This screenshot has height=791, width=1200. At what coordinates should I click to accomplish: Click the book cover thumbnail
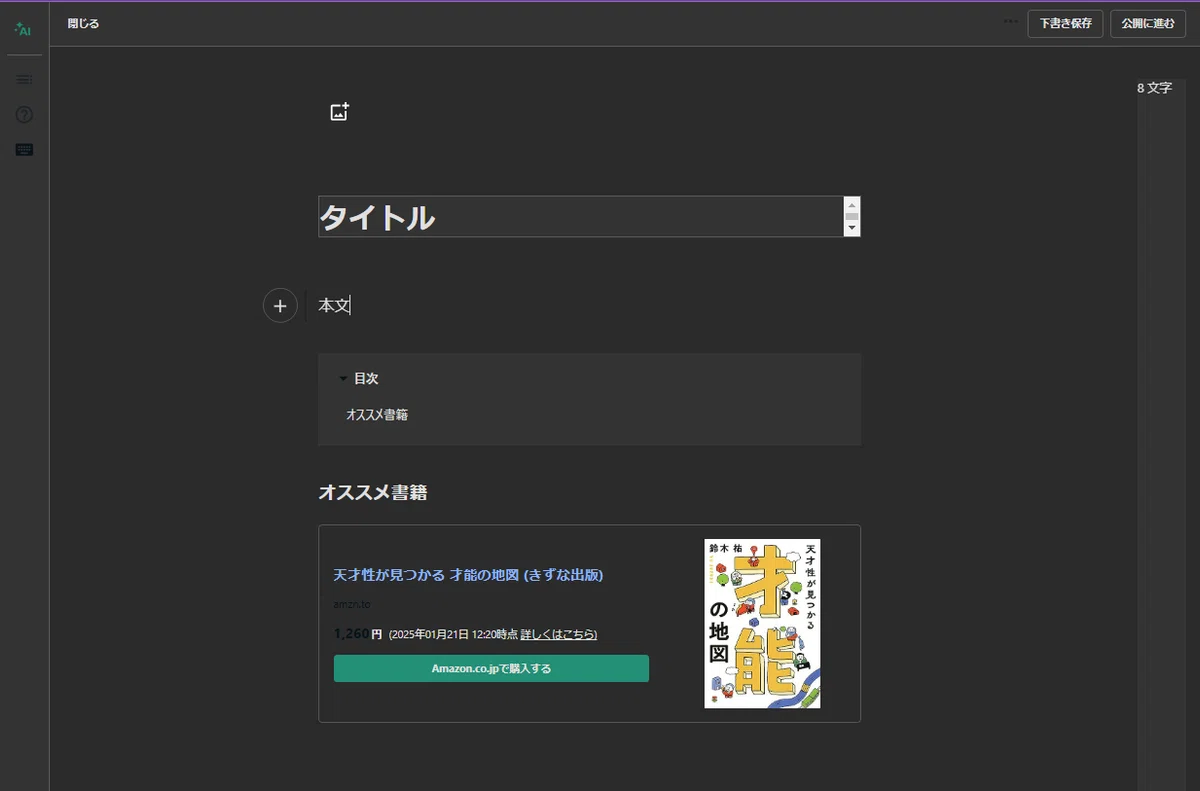[762, 623]
